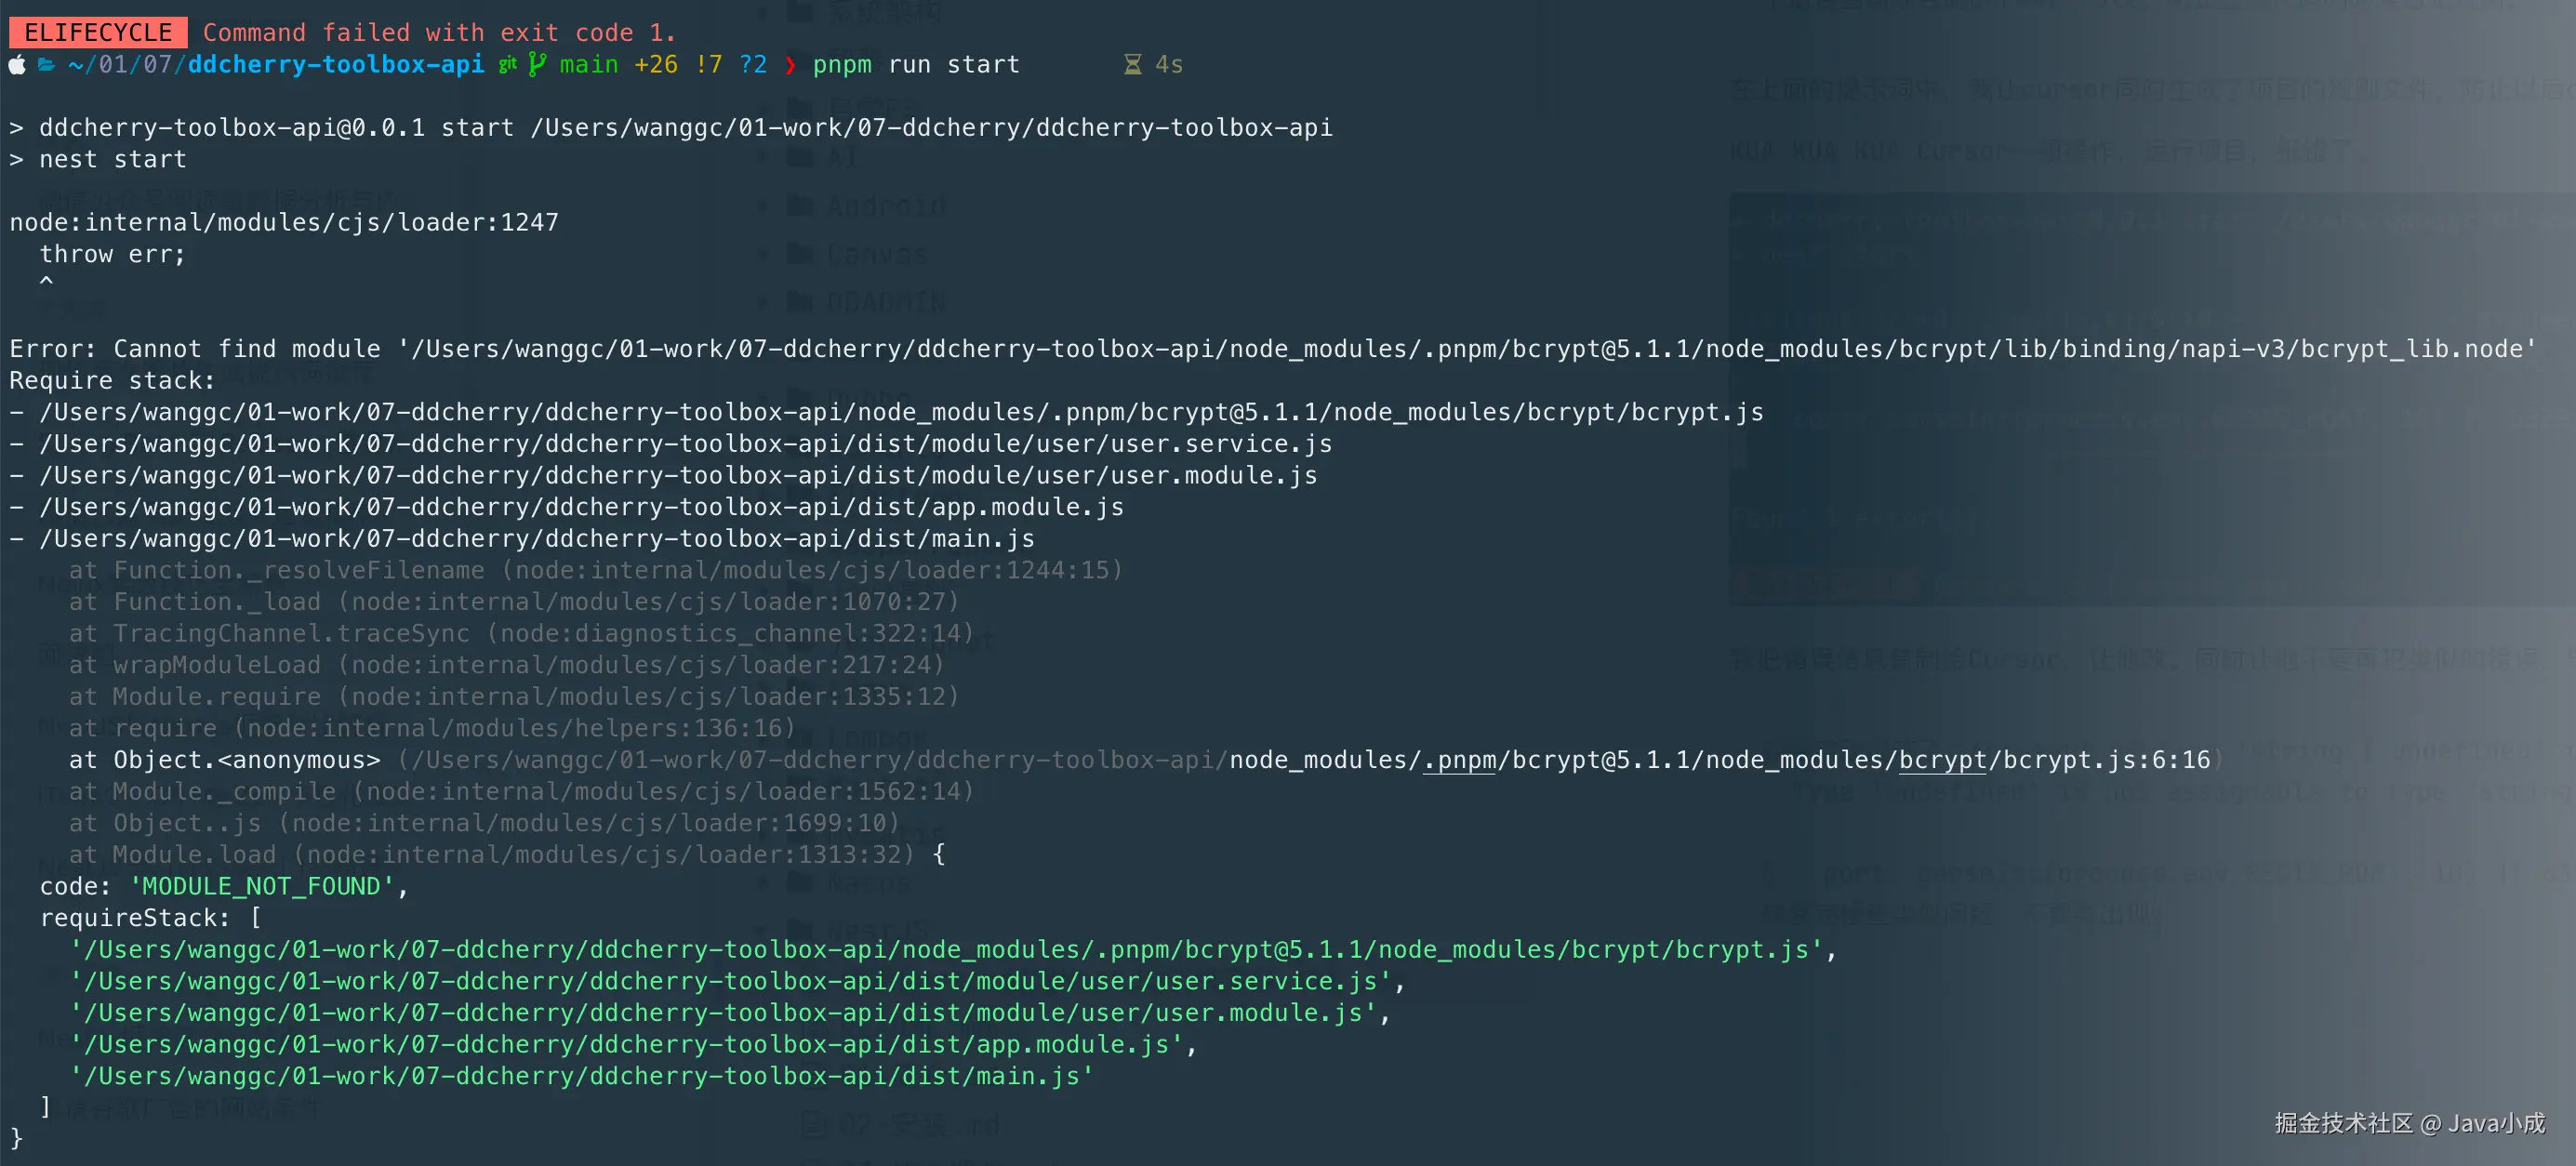Image resolution: width=2576 pixels, height=1166 pixels.
Task: Click the ddcherry-toolbox-api directory in prompt
Action: coord(336,65)
